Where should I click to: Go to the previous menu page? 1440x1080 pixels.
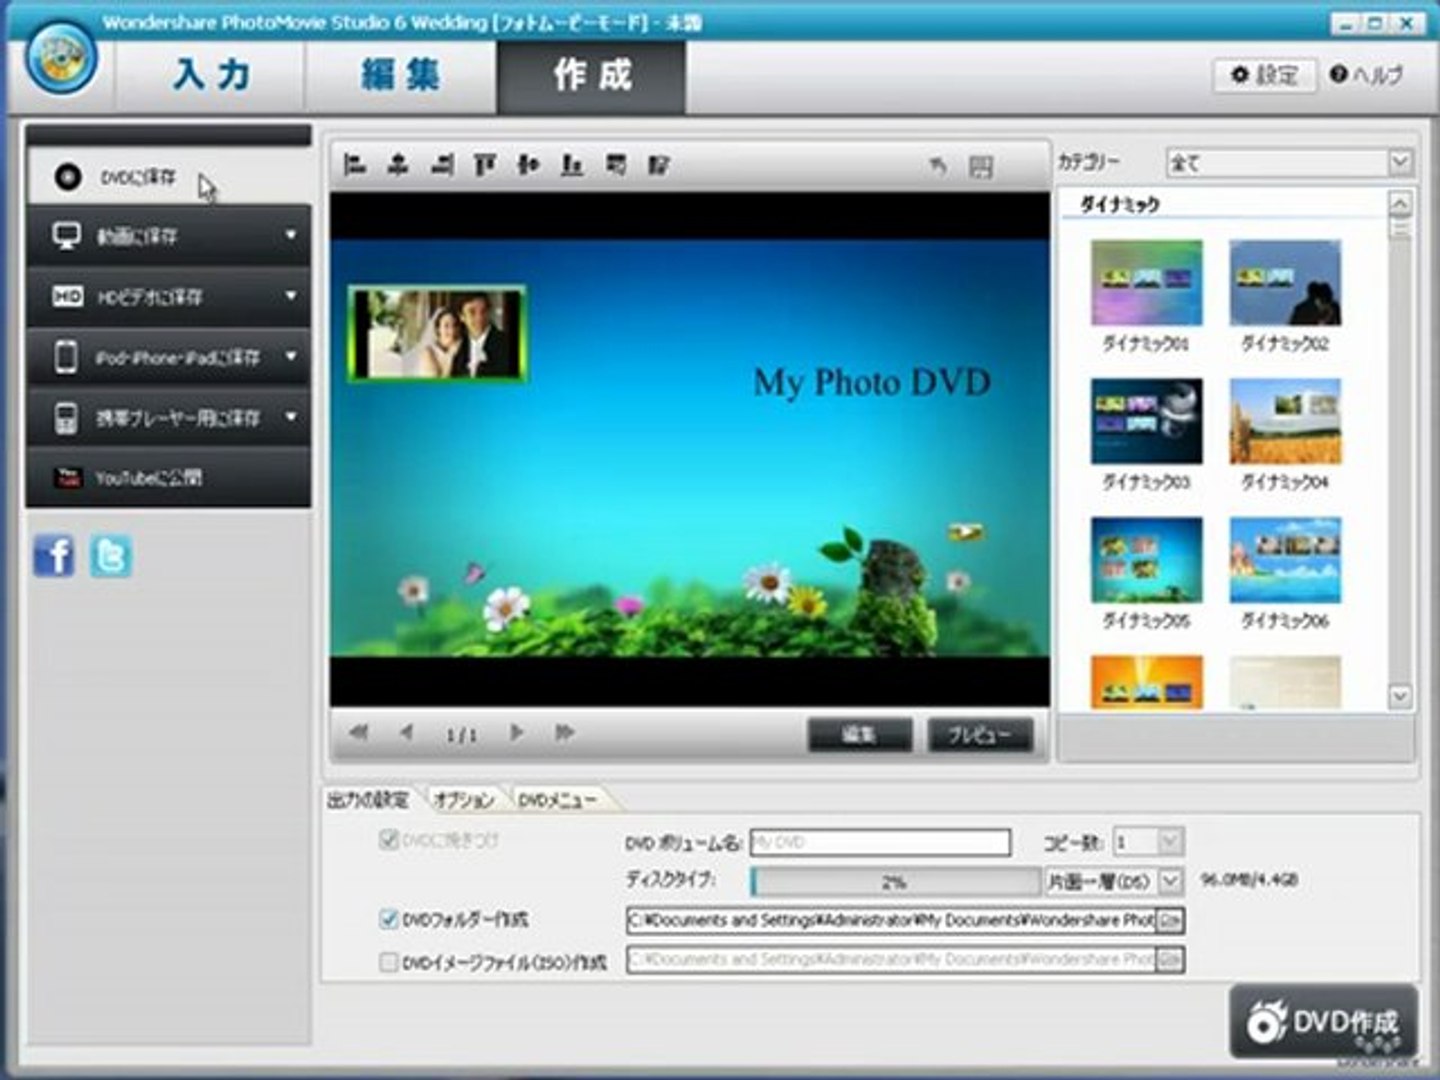click(x=406, y=733)
